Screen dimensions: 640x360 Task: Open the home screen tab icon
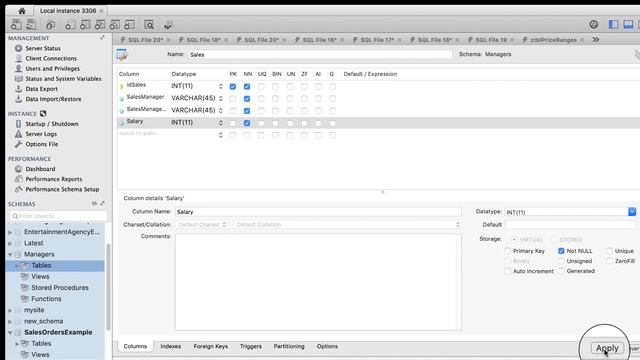click(22, 11)
